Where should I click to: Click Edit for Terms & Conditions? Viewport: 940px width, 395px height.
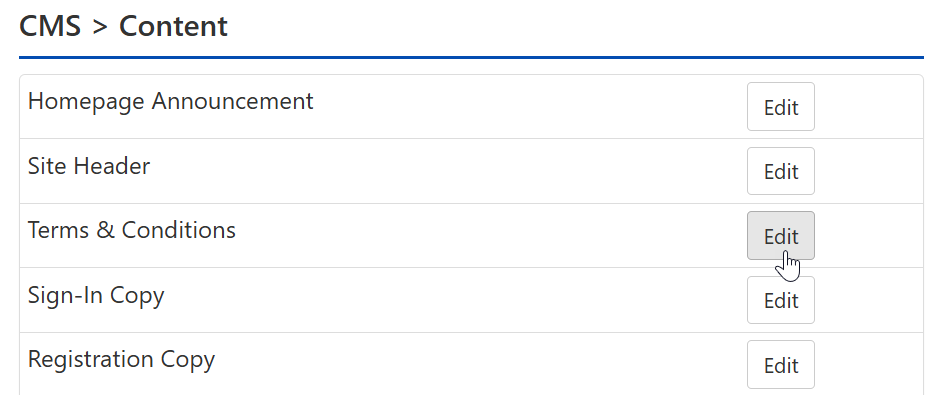point(781,236)
